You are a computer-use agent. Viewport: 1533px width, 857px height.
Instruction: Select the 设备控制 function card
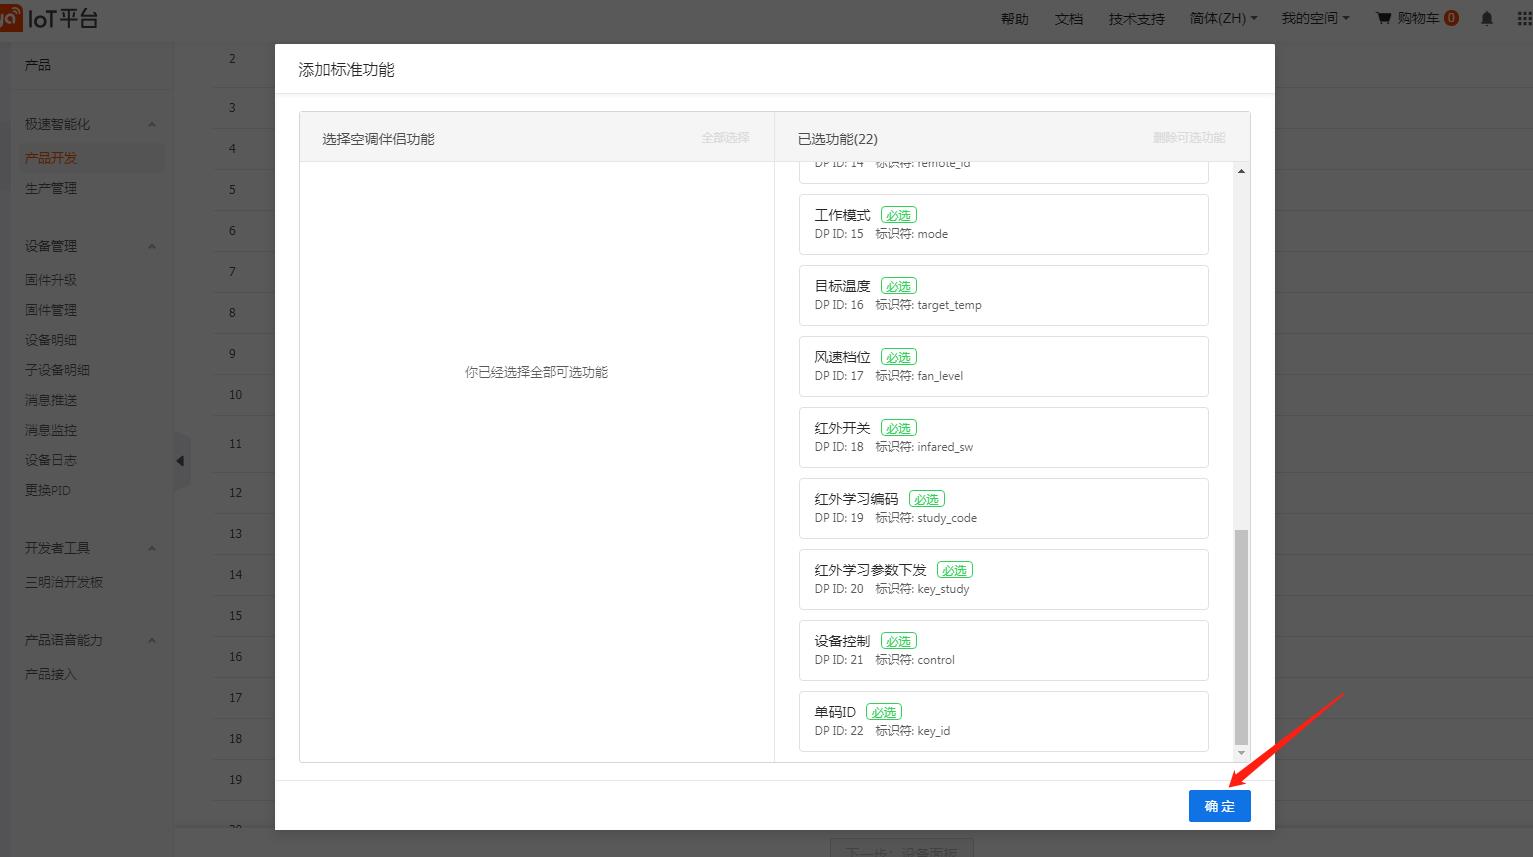(x=1003, y=650)
